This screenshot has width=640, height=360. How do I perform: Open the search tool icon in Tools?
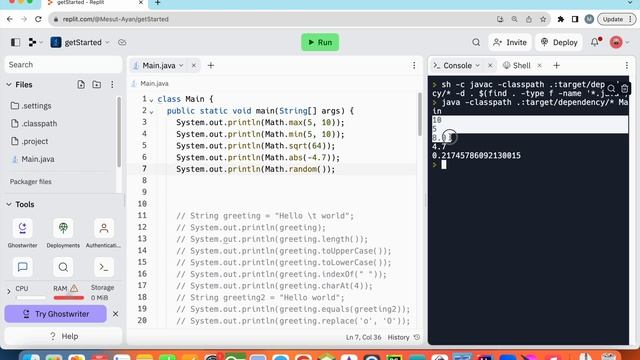coord(63,267)
